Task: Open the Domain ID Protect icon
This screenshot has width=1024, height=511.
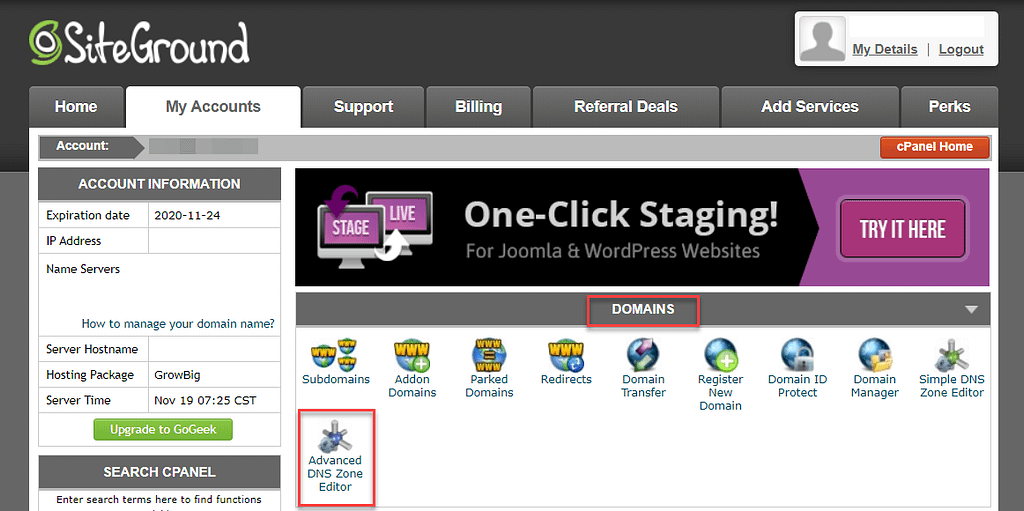Action: point(797,355)
